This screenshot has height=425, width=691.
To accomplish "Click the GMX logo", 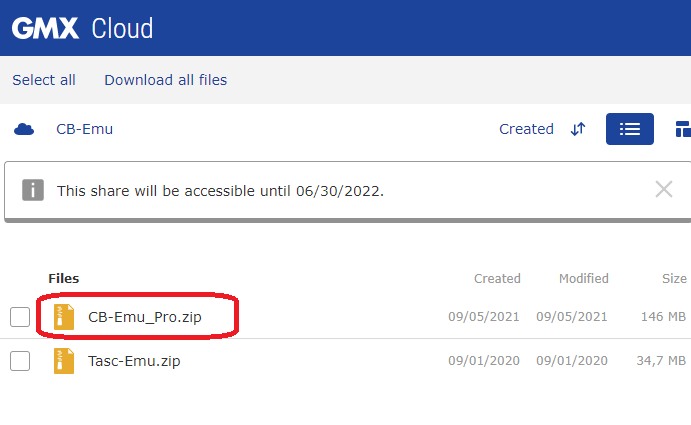I will click(45, 29).
